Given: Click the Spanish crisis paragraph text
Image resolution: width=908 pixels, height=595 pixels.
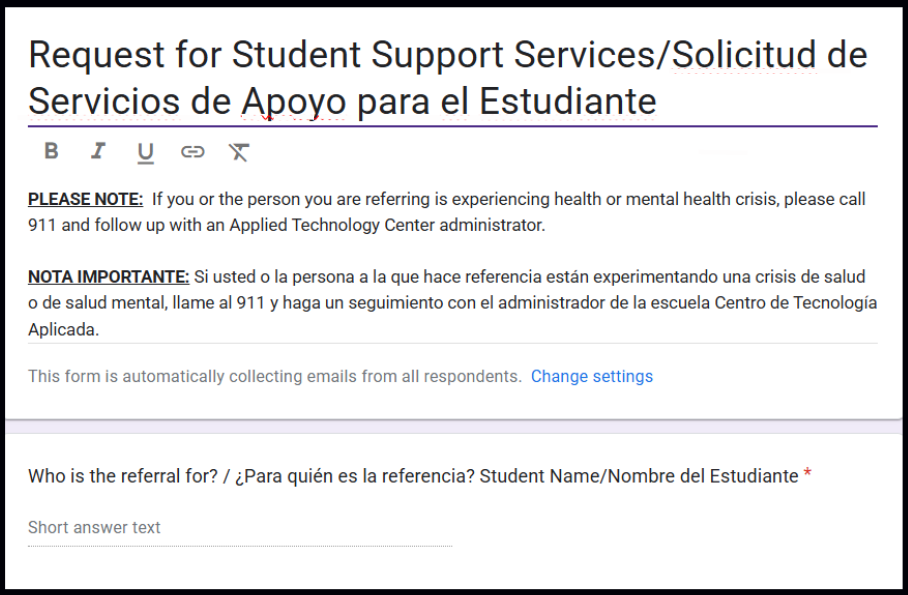Looking at the screenshot, I should click(450, 302).
